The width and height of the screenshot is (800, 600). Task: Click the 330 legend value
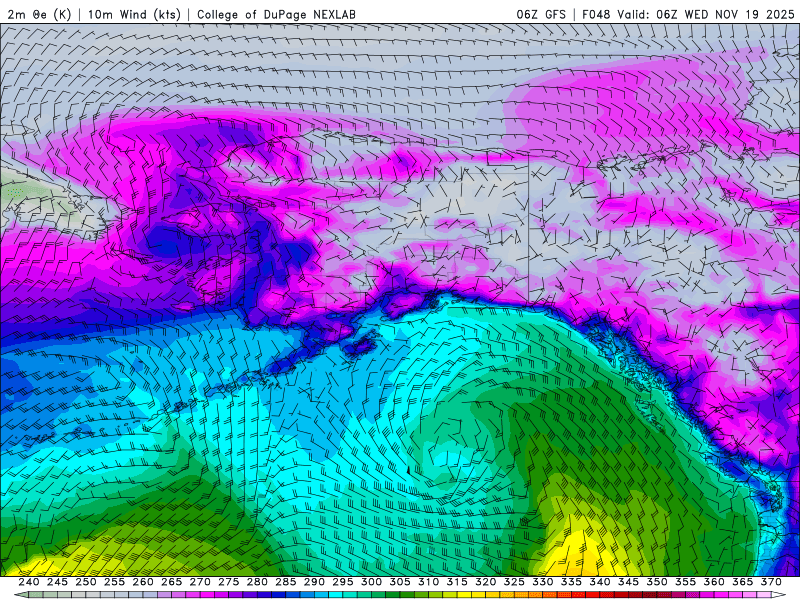[543, 582]
